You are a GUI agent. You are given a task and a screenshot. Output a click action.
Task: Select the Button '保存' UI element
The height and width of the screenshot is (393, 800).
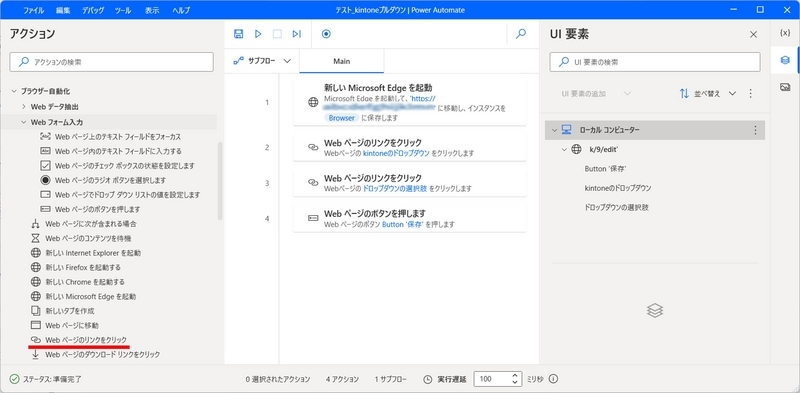click(x=606, y=169)
